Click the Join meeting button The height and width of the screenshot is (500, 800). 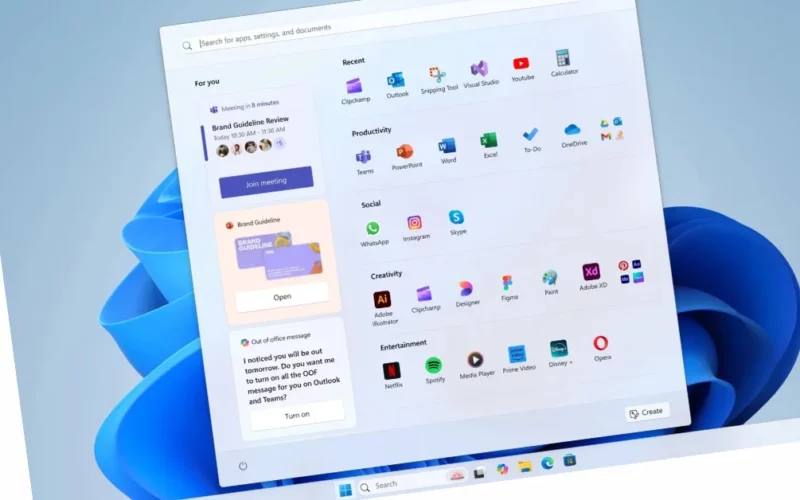click(266, 182)
